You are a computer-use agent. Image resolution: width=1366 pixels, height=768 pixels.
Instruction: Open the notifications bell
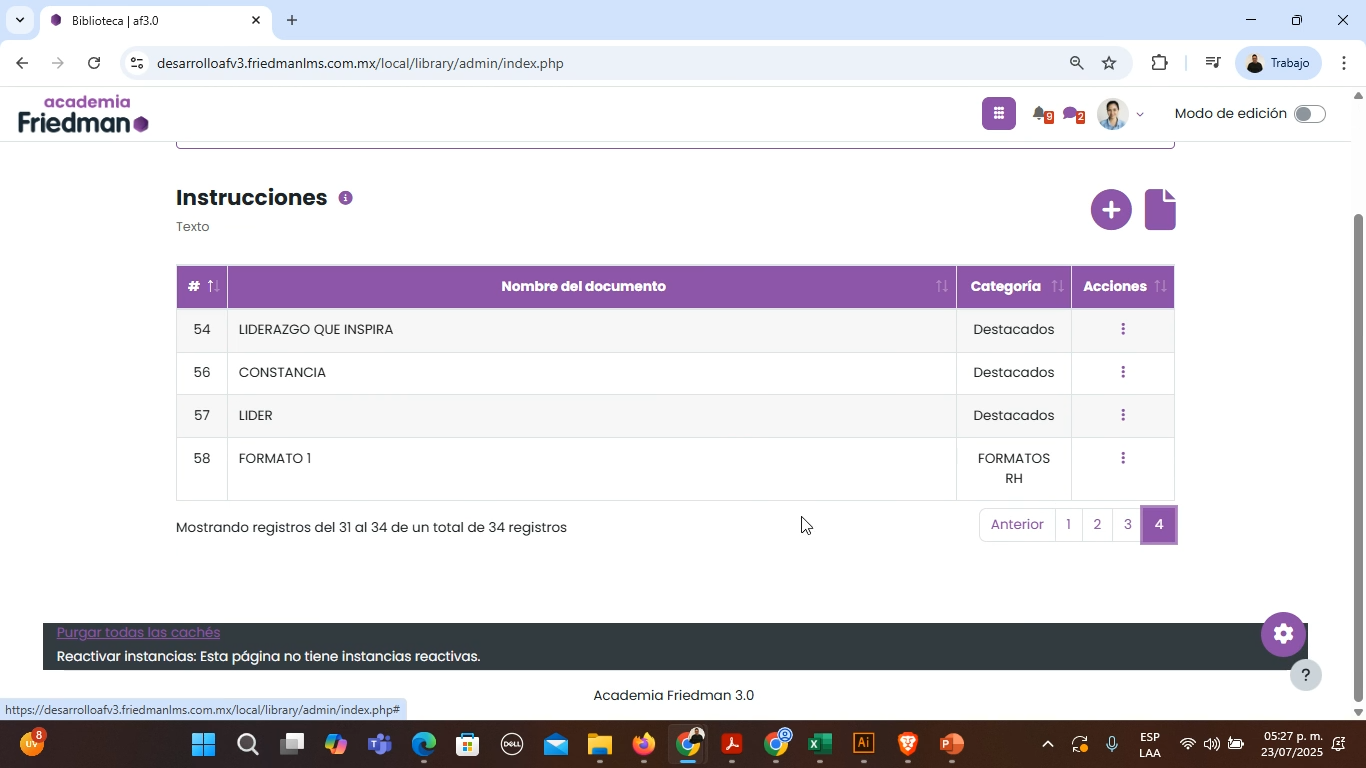pos(1040,114)
